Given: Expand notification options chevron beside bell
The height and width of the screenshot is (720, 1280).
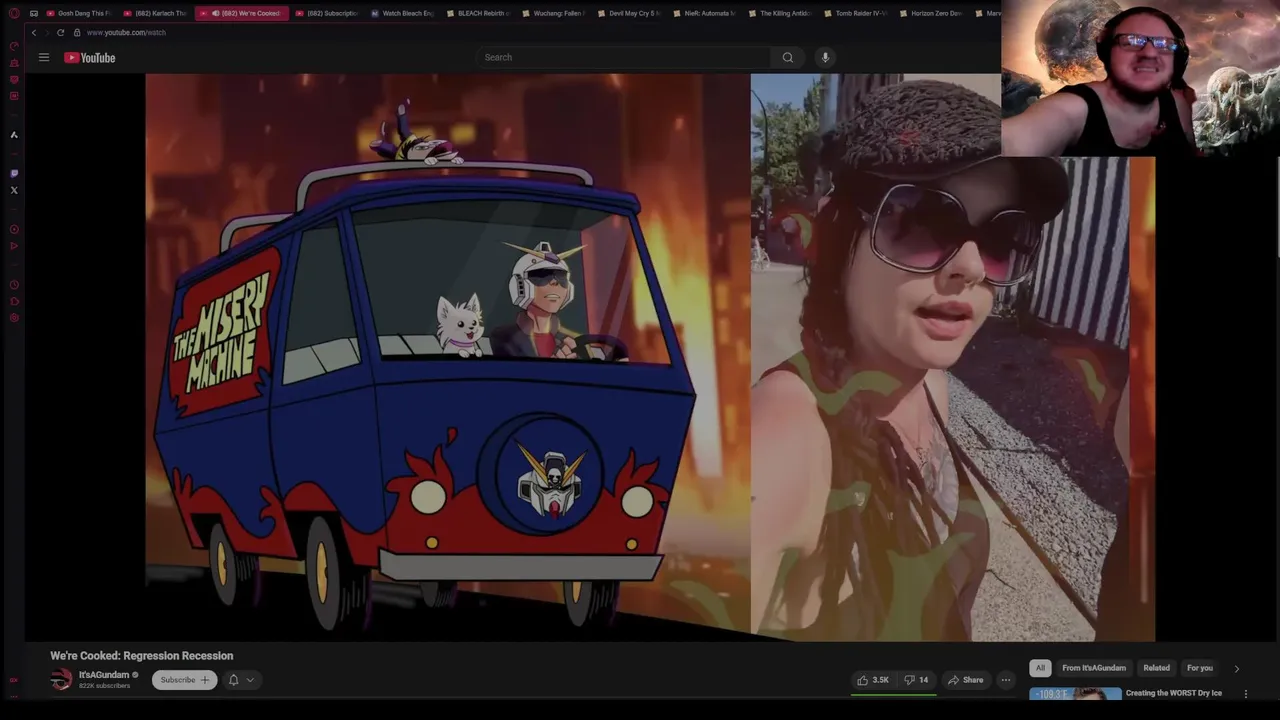Looking at the screenshot, I should pyautogui.click(x=250, y=680).
